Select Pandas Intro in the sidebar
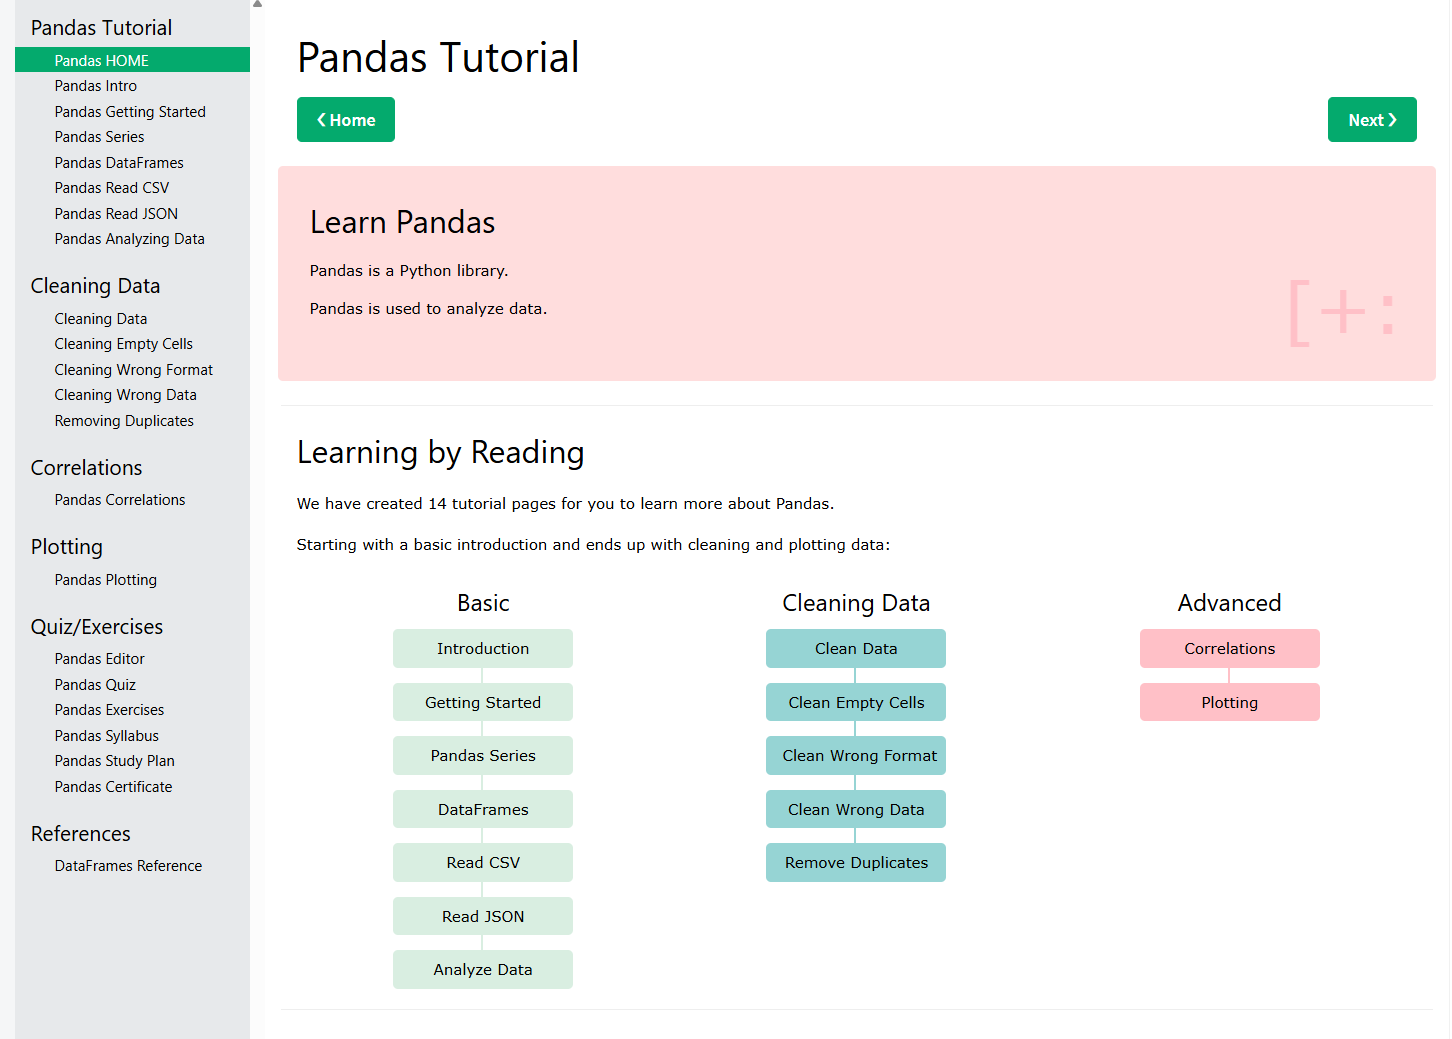Viewport: 1452px width, 1039px height. (96, 85)
